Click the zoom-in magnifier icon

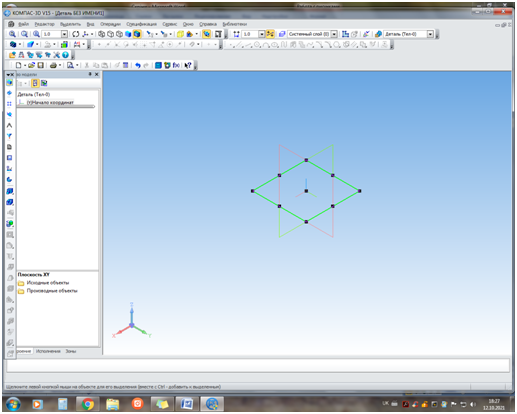(x=12, y=34)
